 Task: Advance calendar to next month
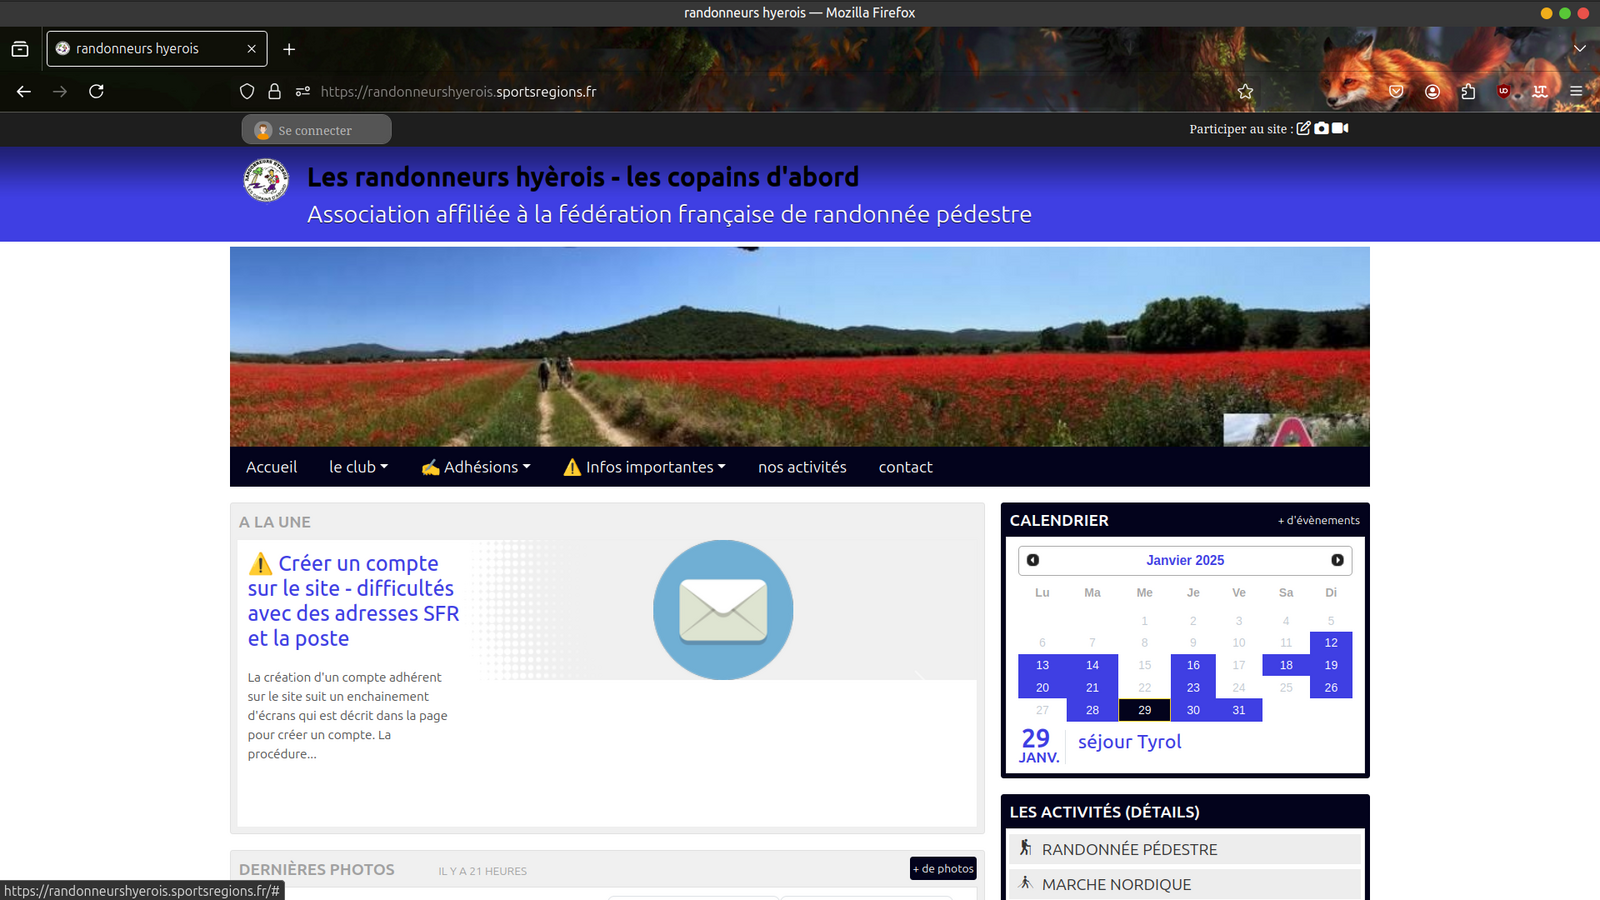tap(1337, 560)
